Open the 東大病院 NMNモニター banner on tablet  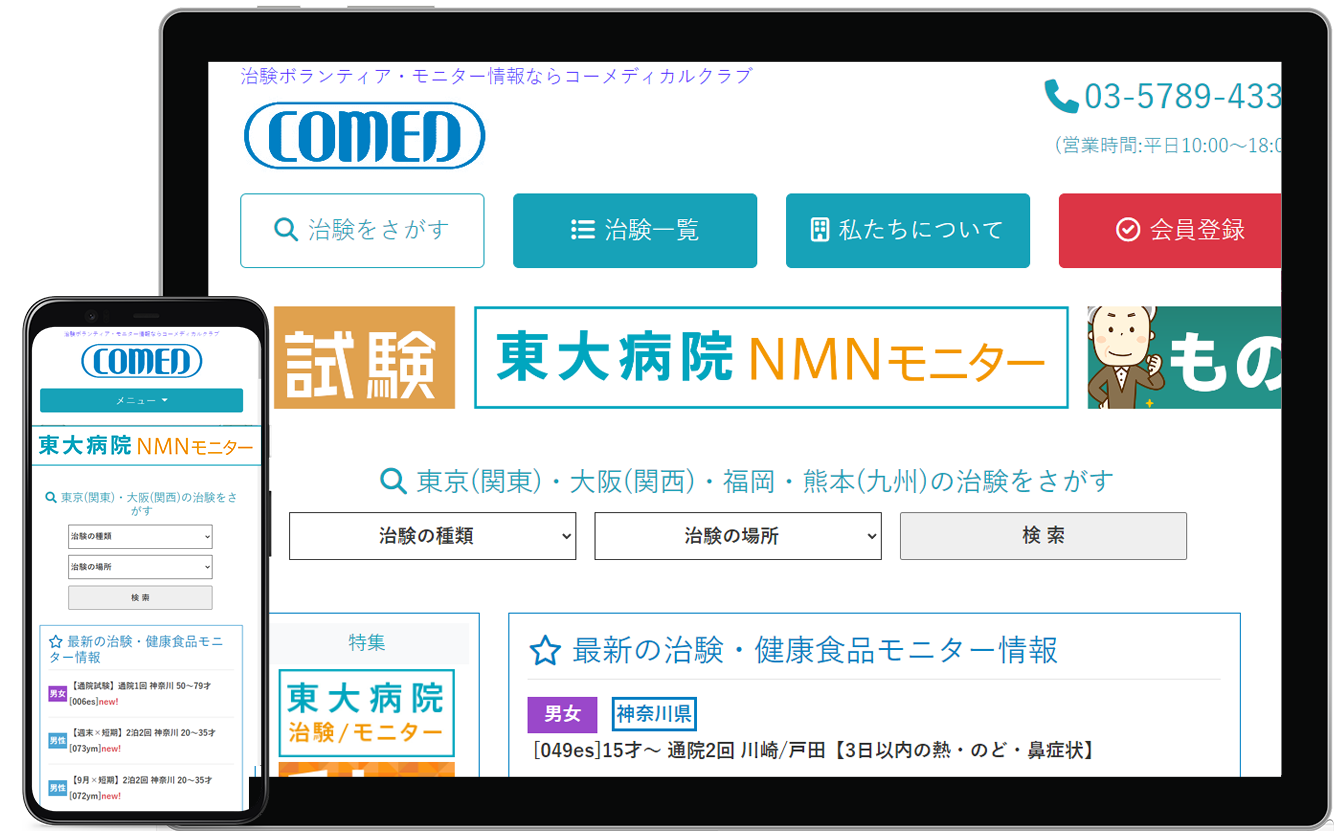pyautogui.click(x=770, y=358)
